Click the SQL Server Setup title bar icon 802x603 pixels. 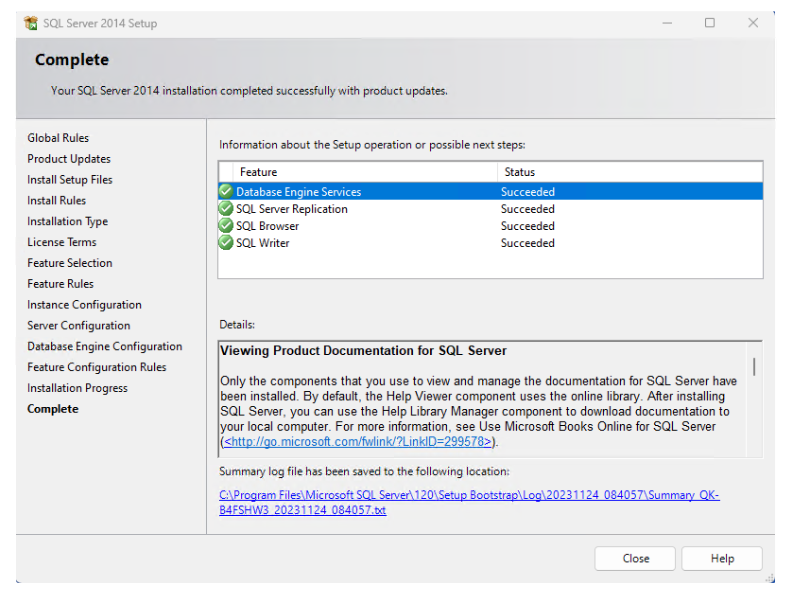coord(30,23)
